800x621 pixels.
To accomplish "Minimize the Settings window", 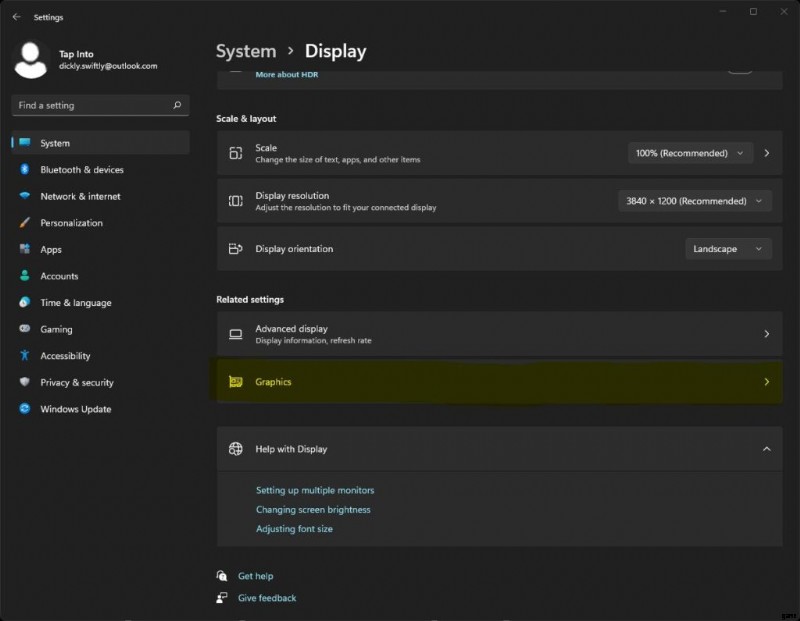I will [722, 11].
